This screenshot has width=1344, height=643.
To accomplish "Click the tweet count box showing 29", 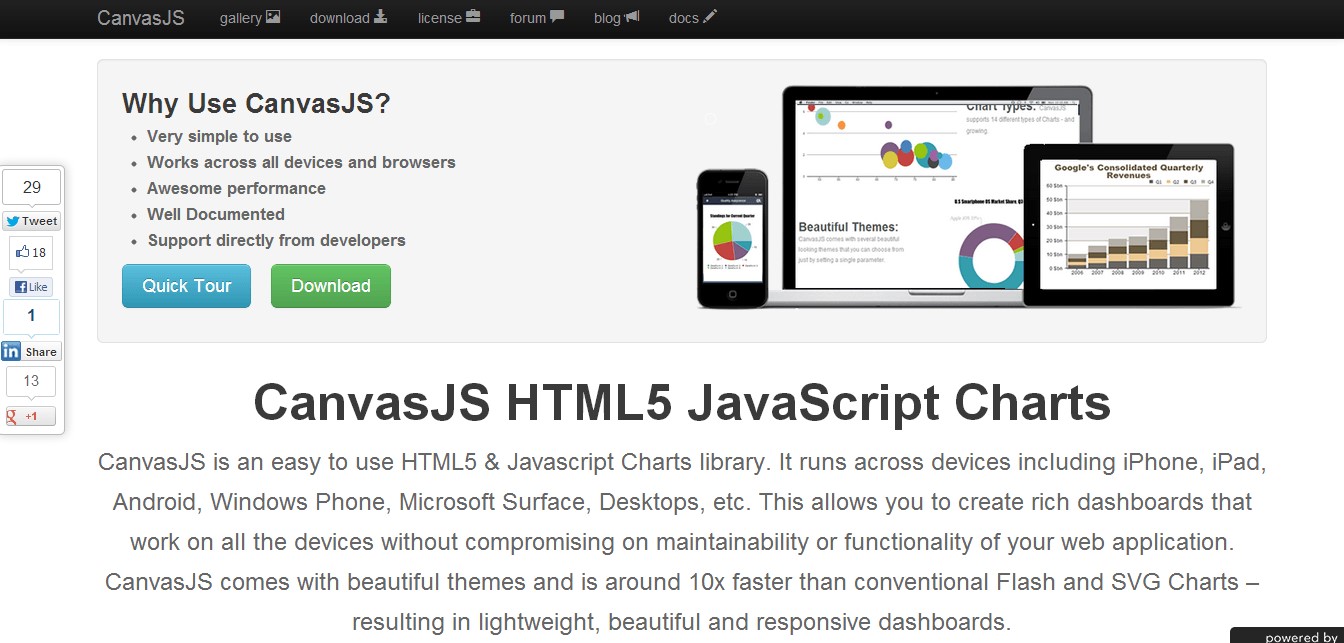I will (31, 187).
